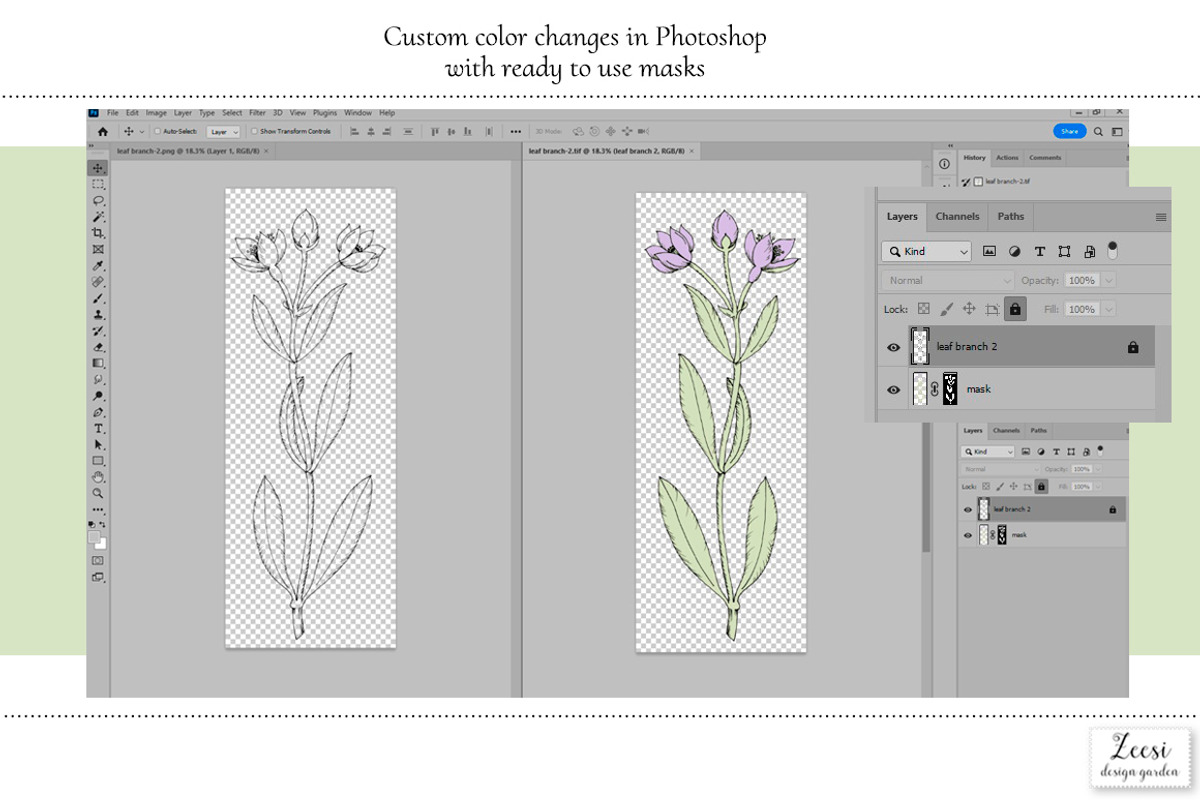Filter for pixel layers in enlarged Layers panel
1200x800 pixels.
click(989, 251)
